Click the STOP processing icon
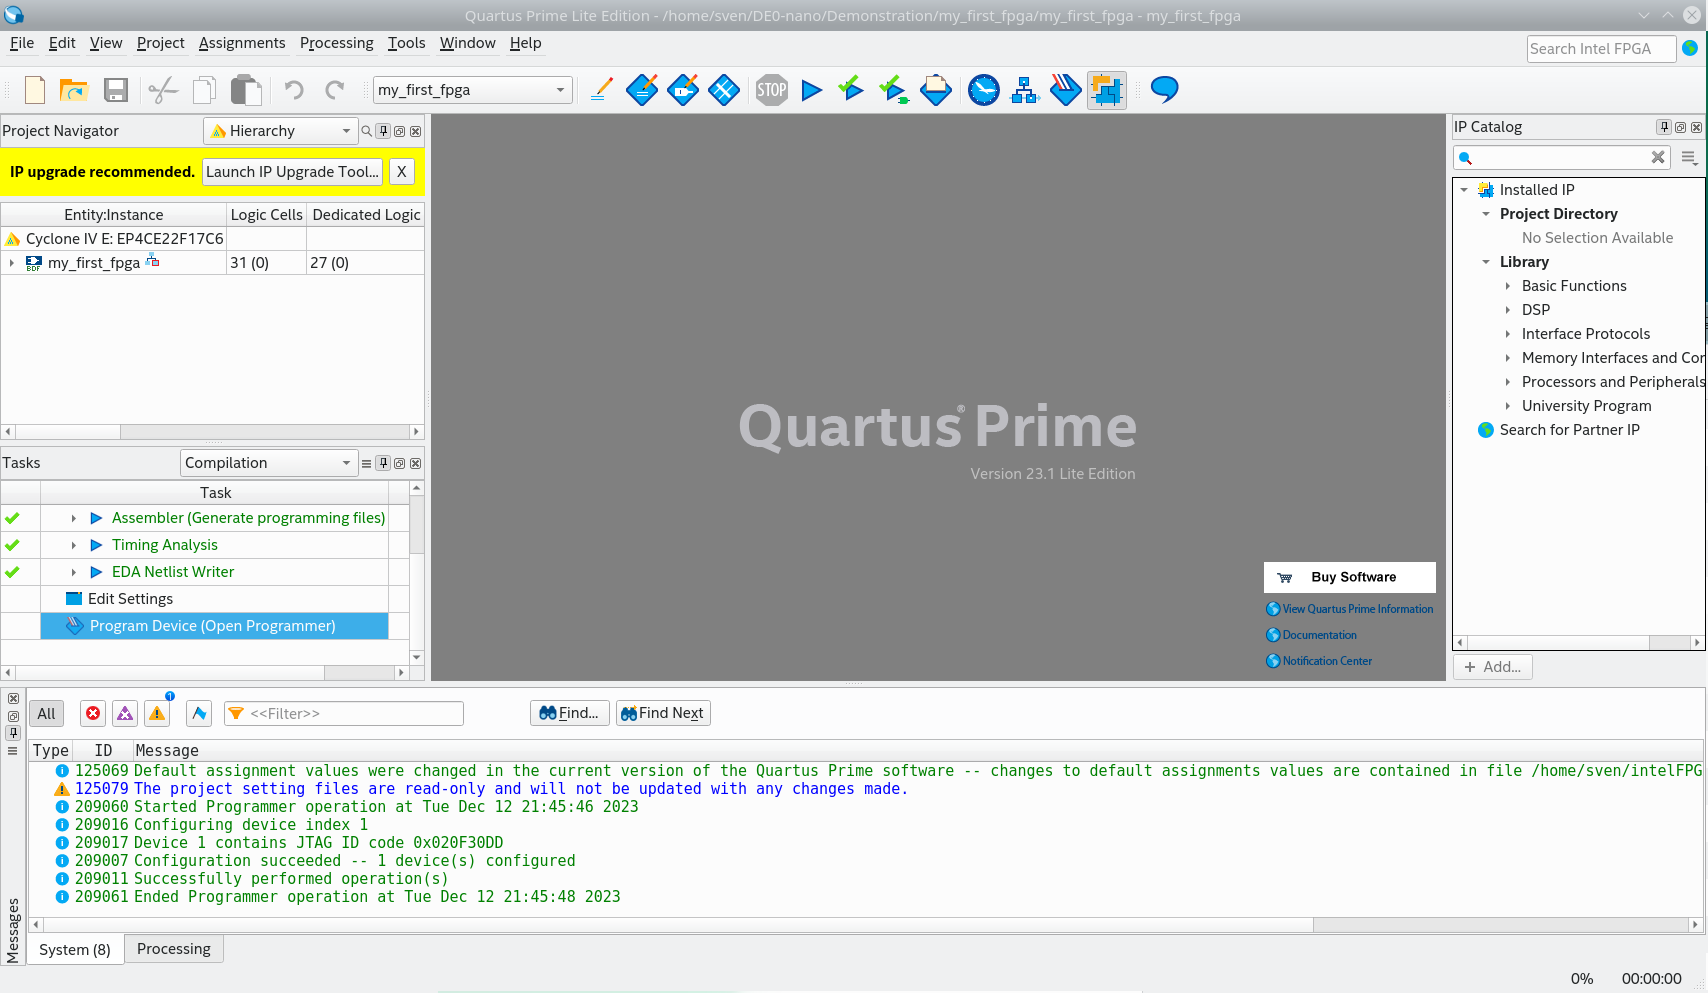This screenshot has width=1708, height=993. [x=772, y=90]
